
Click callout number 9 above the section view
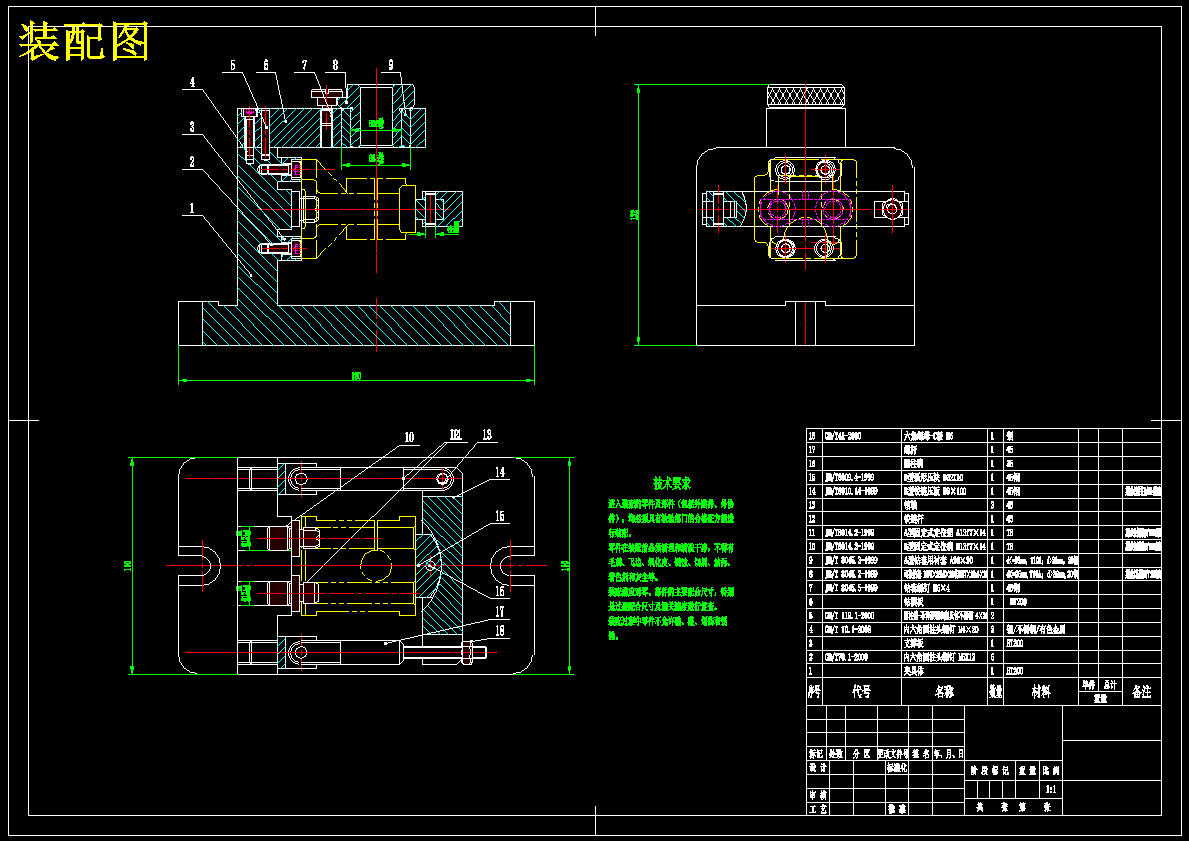391,65
